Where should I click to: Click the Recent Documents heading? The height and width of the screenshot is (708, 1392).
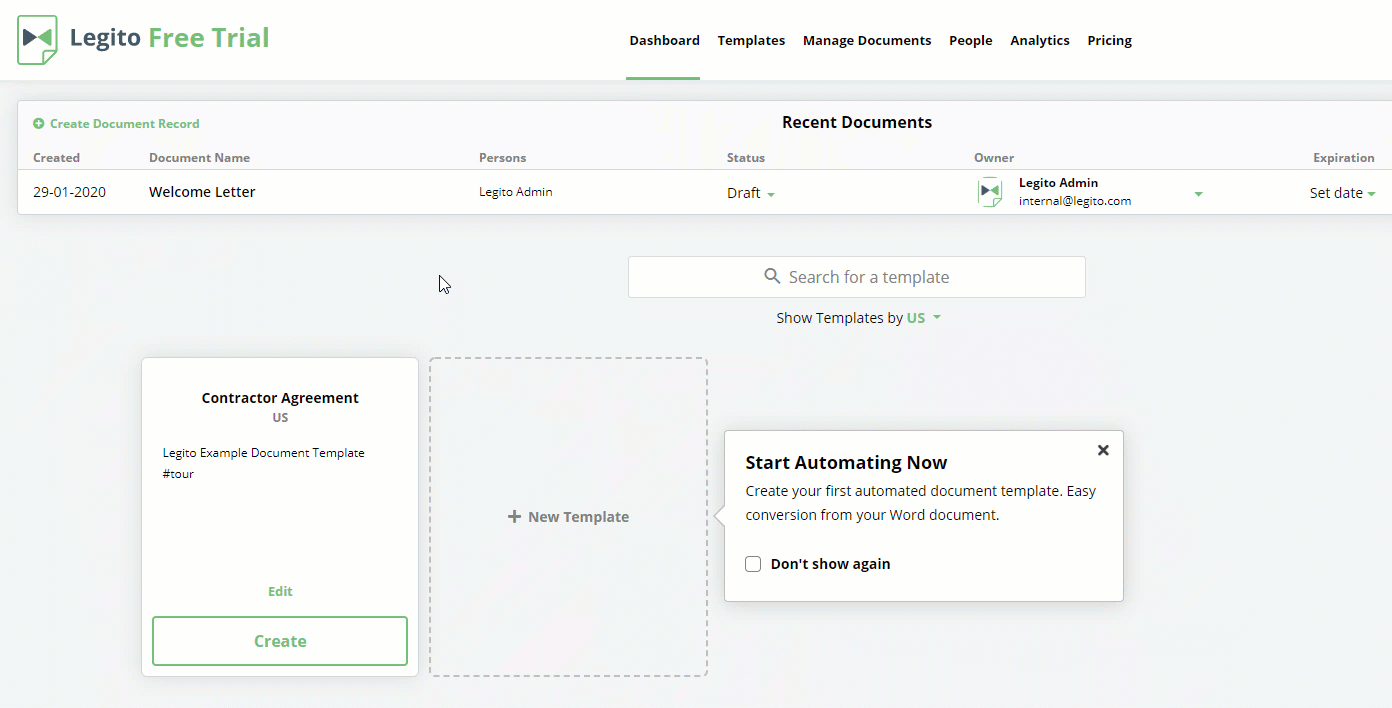tap(857, 122)
